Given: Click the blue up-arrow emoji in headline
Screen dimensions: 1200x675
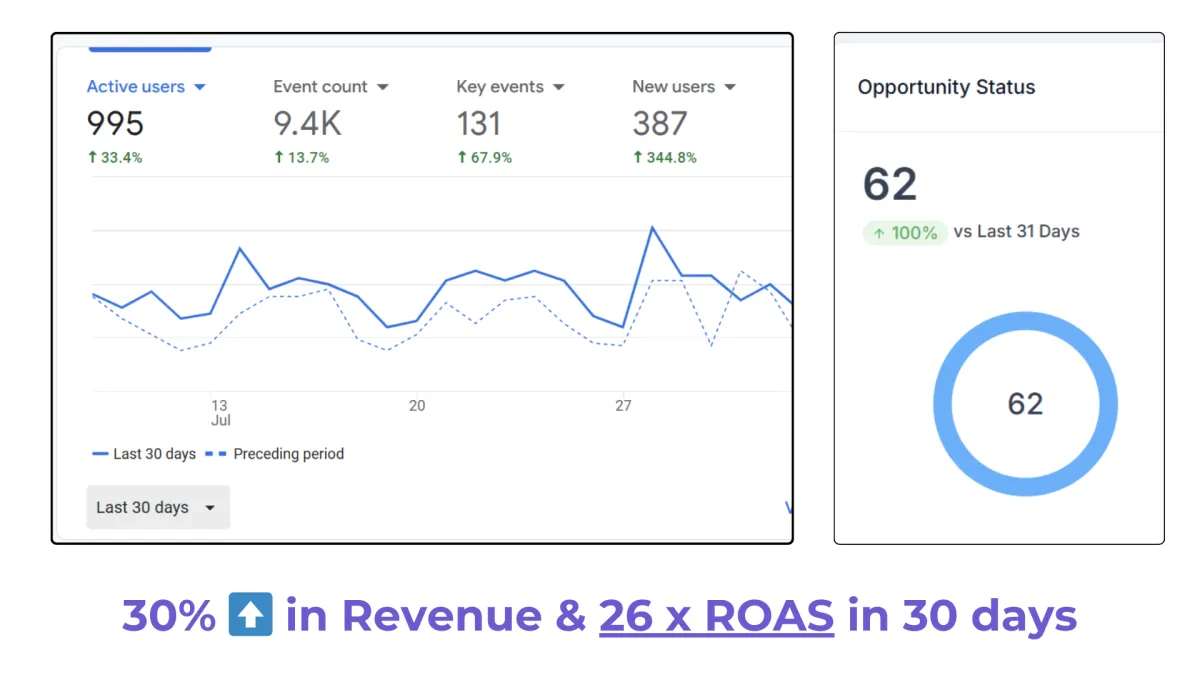Looking at the screenshot, I should pos(250,615).
